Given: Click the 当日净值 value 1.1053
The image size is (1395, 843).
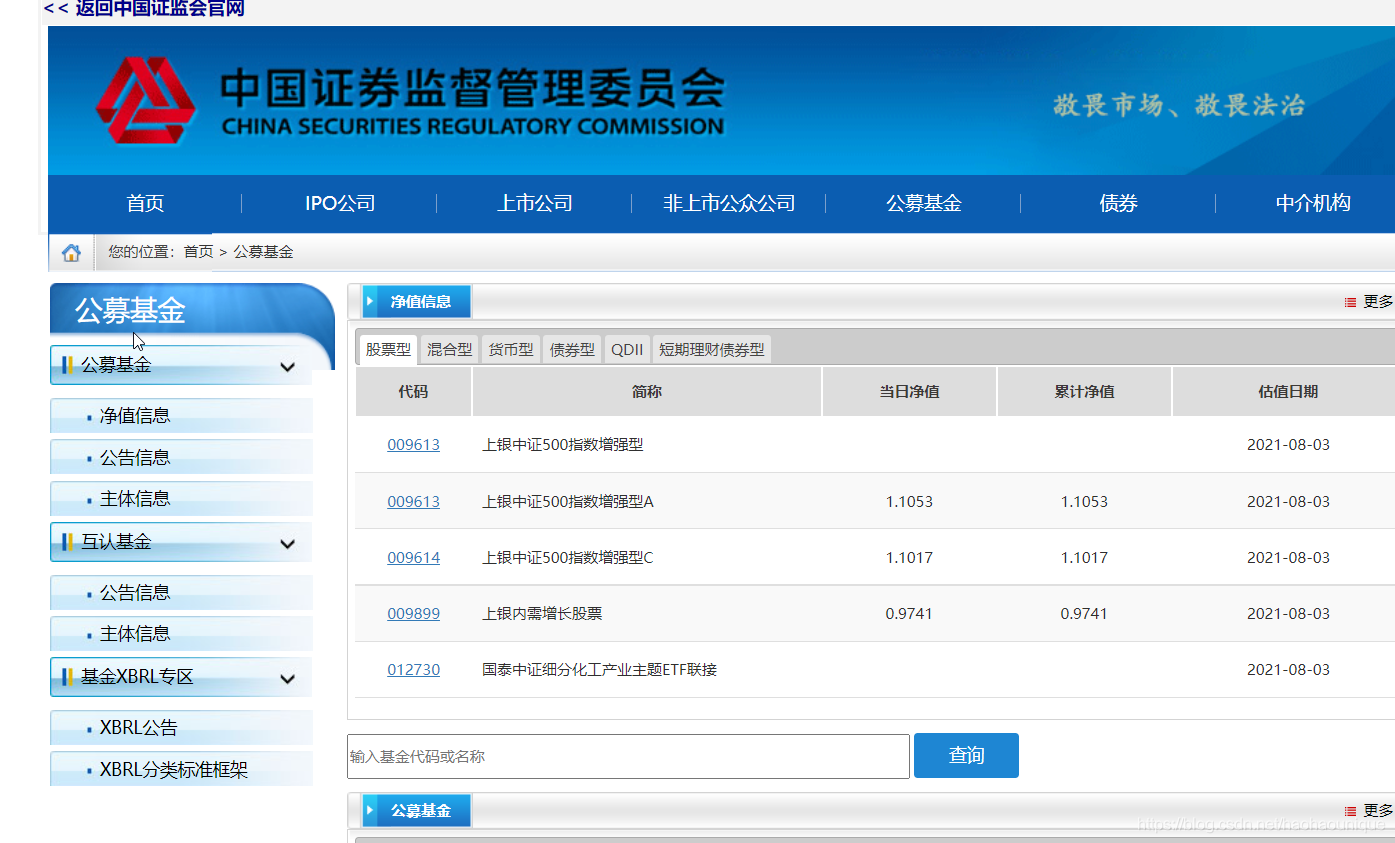Looking at the screenshot, I should coord(909,502).
